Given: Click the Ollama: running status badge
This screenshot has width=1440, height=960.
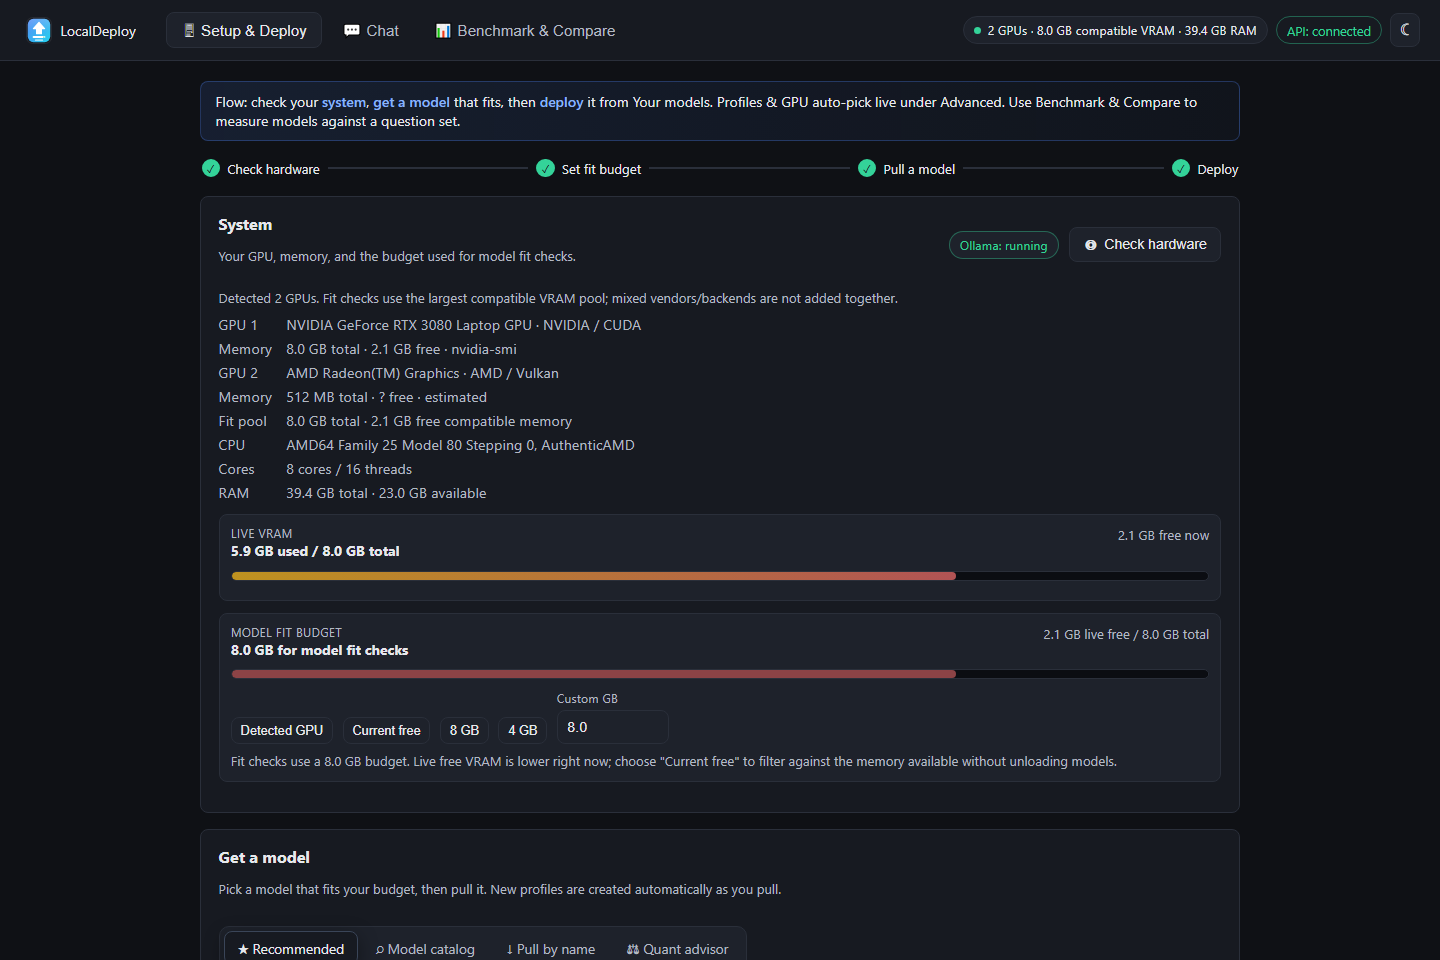Looking at the screenshot, I should pos(1004,246).
